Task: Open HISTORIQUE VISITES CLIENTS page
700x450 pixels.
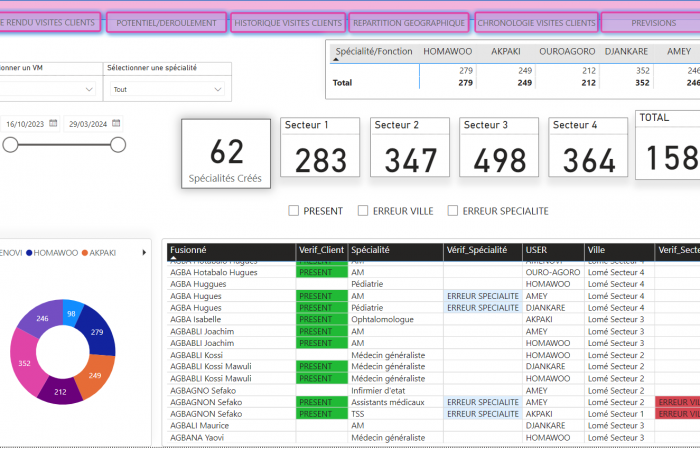Action: coord(288,23)
